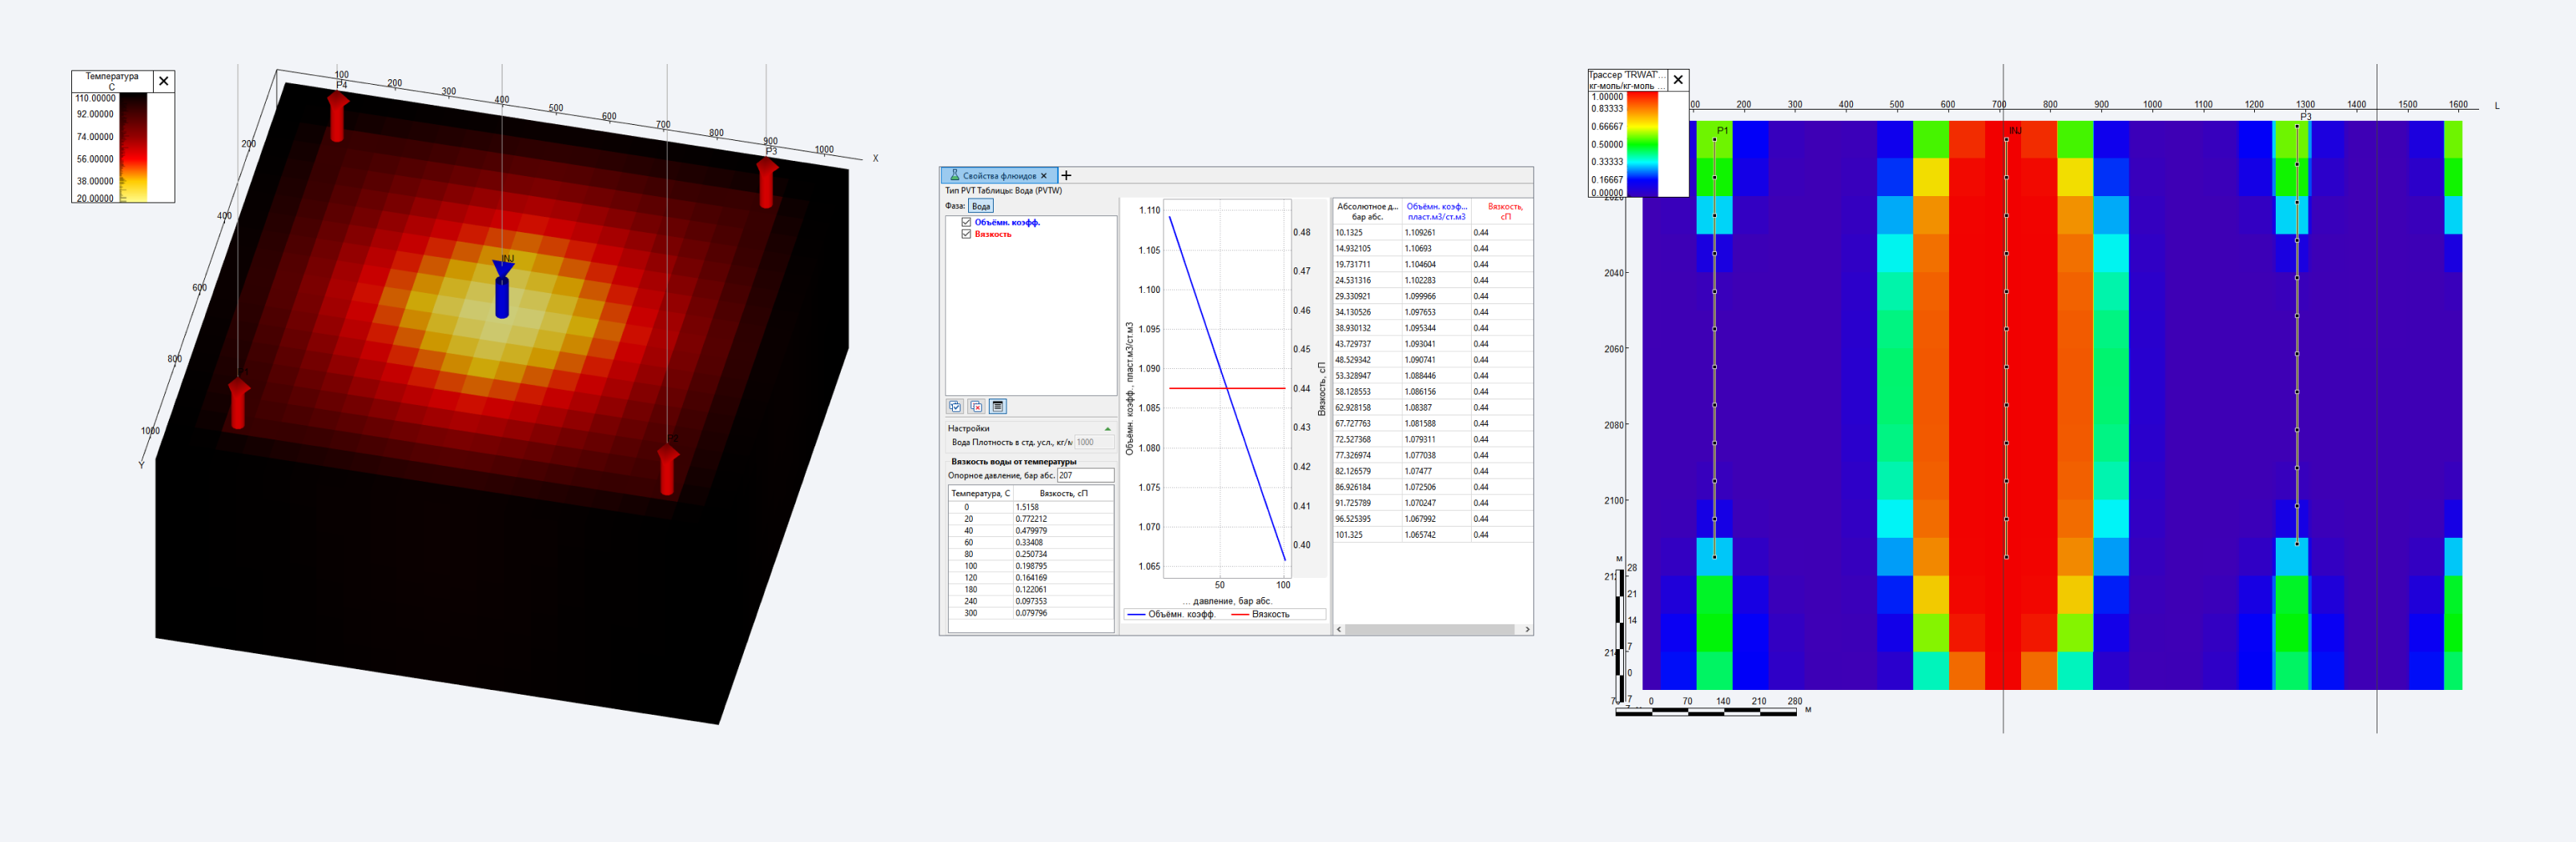Select the P3 producer well in 3D view
Screen dimensions: 2576x842
tap(767, 182)
